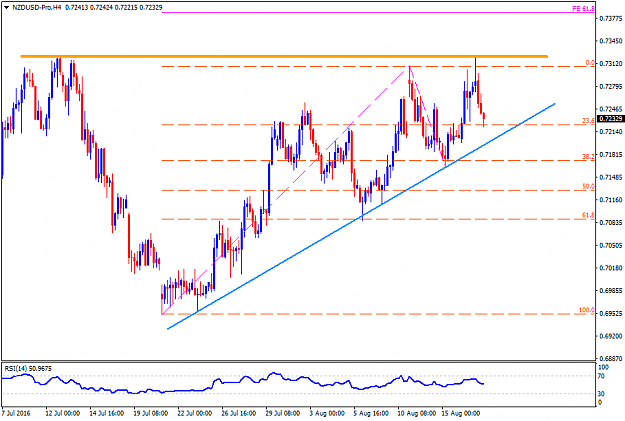Click the 38.2 Fibonacci level label
625x421 pixels.
tap(588, 157)
